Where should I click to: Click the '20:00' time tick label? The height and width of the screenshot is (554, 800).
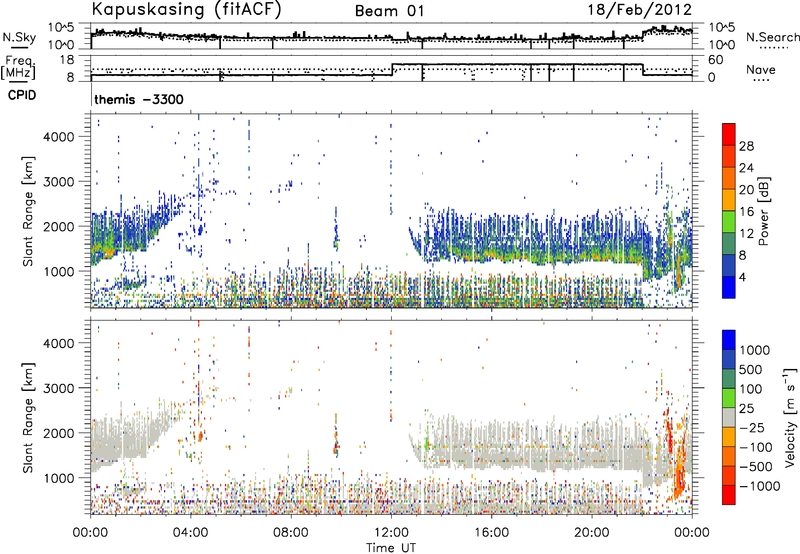(x=591, y=533)
